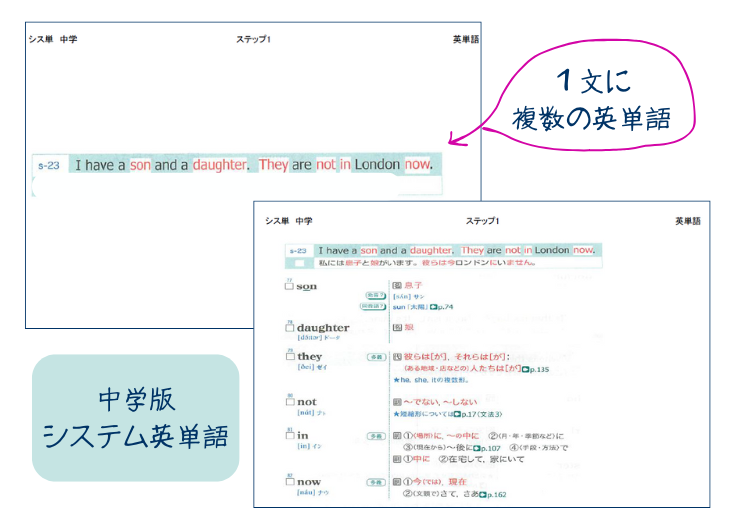
Task: Click the s-23 sentence number on the back page
Action: (297, 251)
